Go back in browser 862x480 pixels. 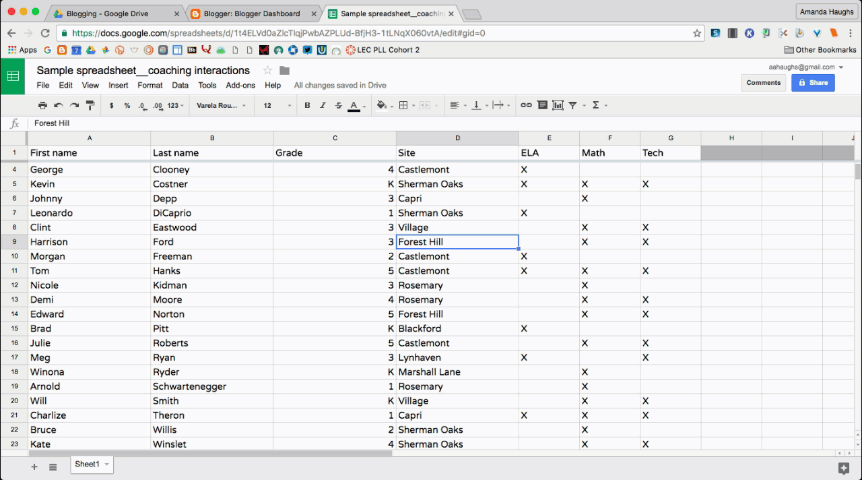click(x=11, y=33)
